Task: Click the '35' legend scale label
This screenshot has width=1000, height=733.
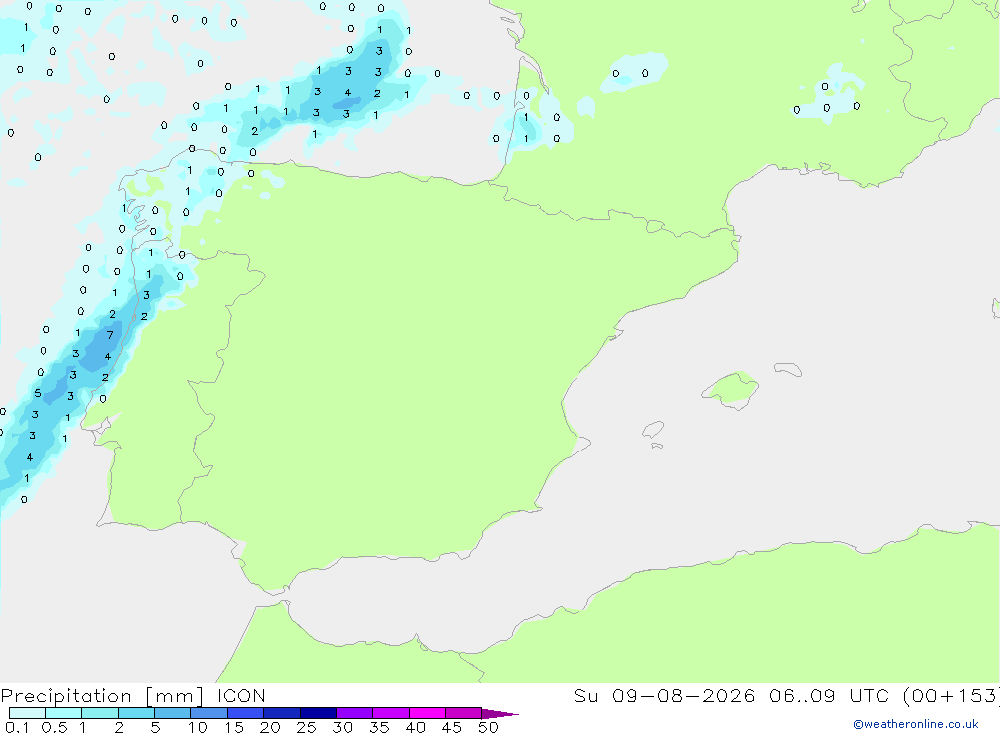Action: point(379,727)
